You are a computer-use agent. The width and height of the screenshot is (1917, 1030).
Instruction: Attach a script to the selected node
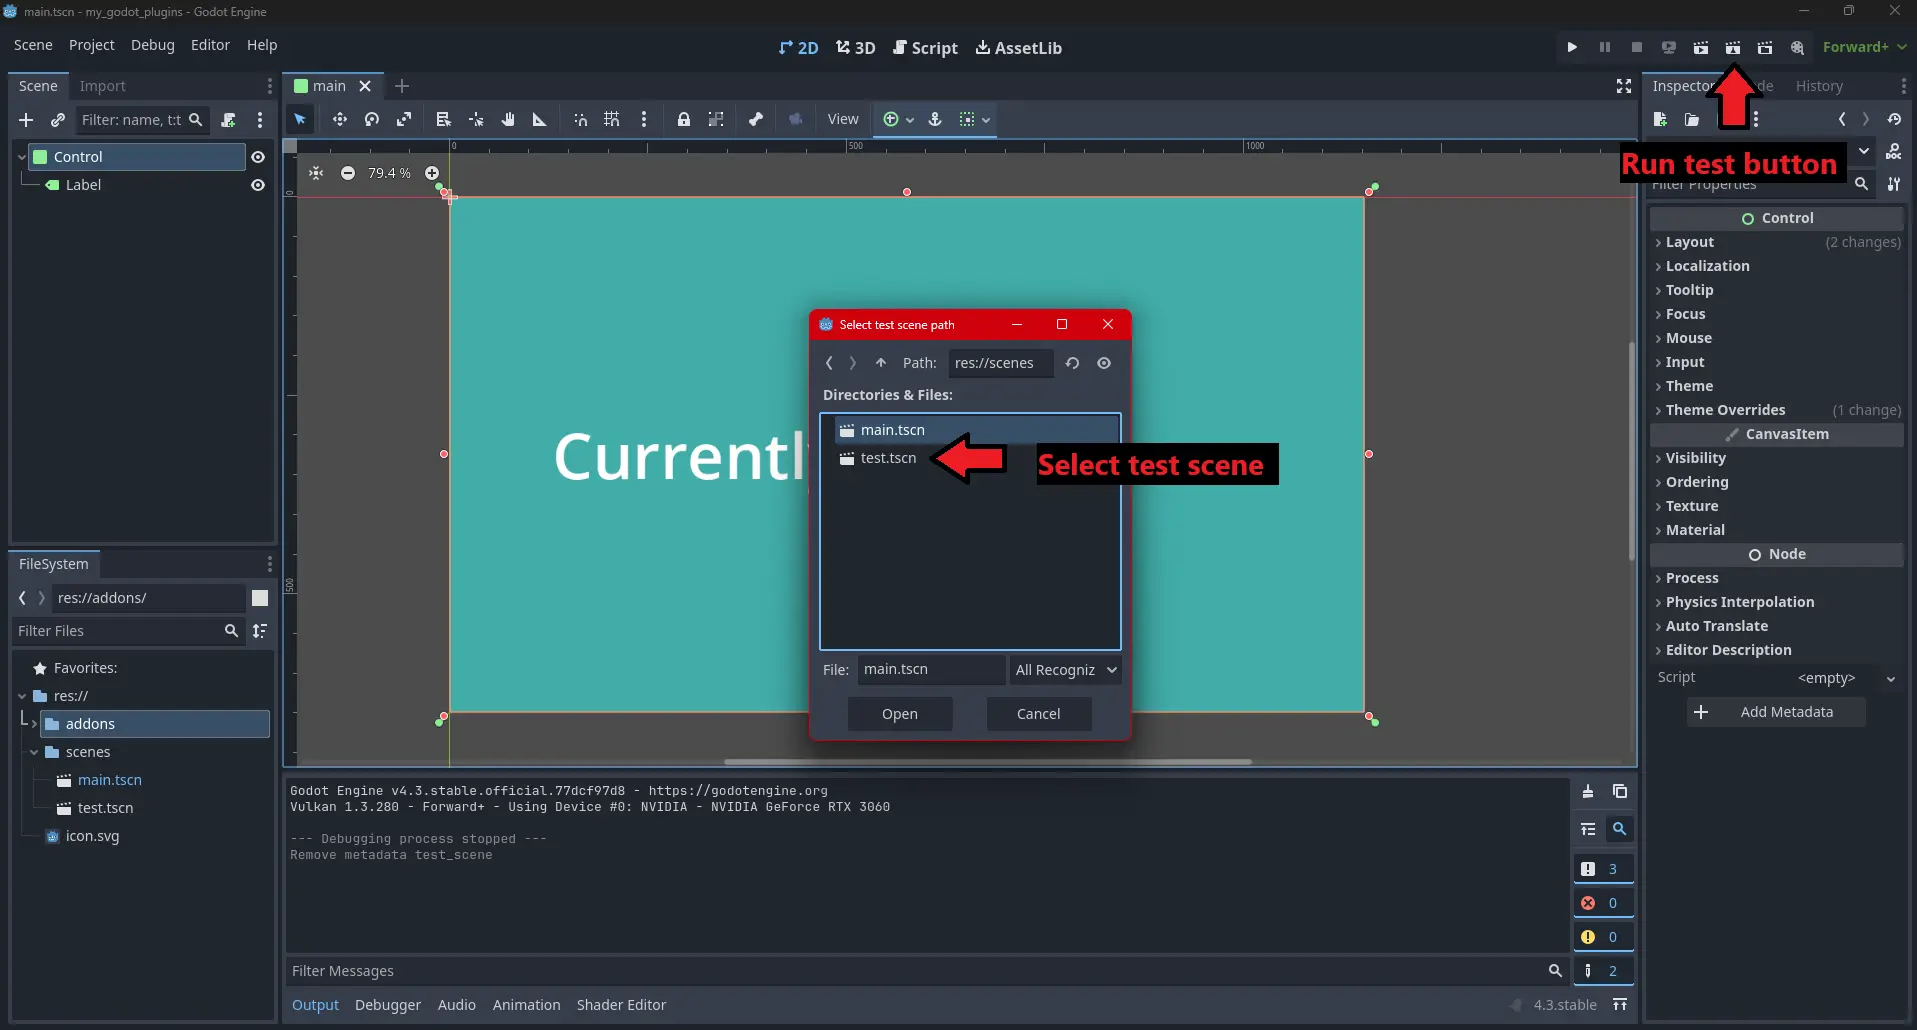click(x=228, y=120)
